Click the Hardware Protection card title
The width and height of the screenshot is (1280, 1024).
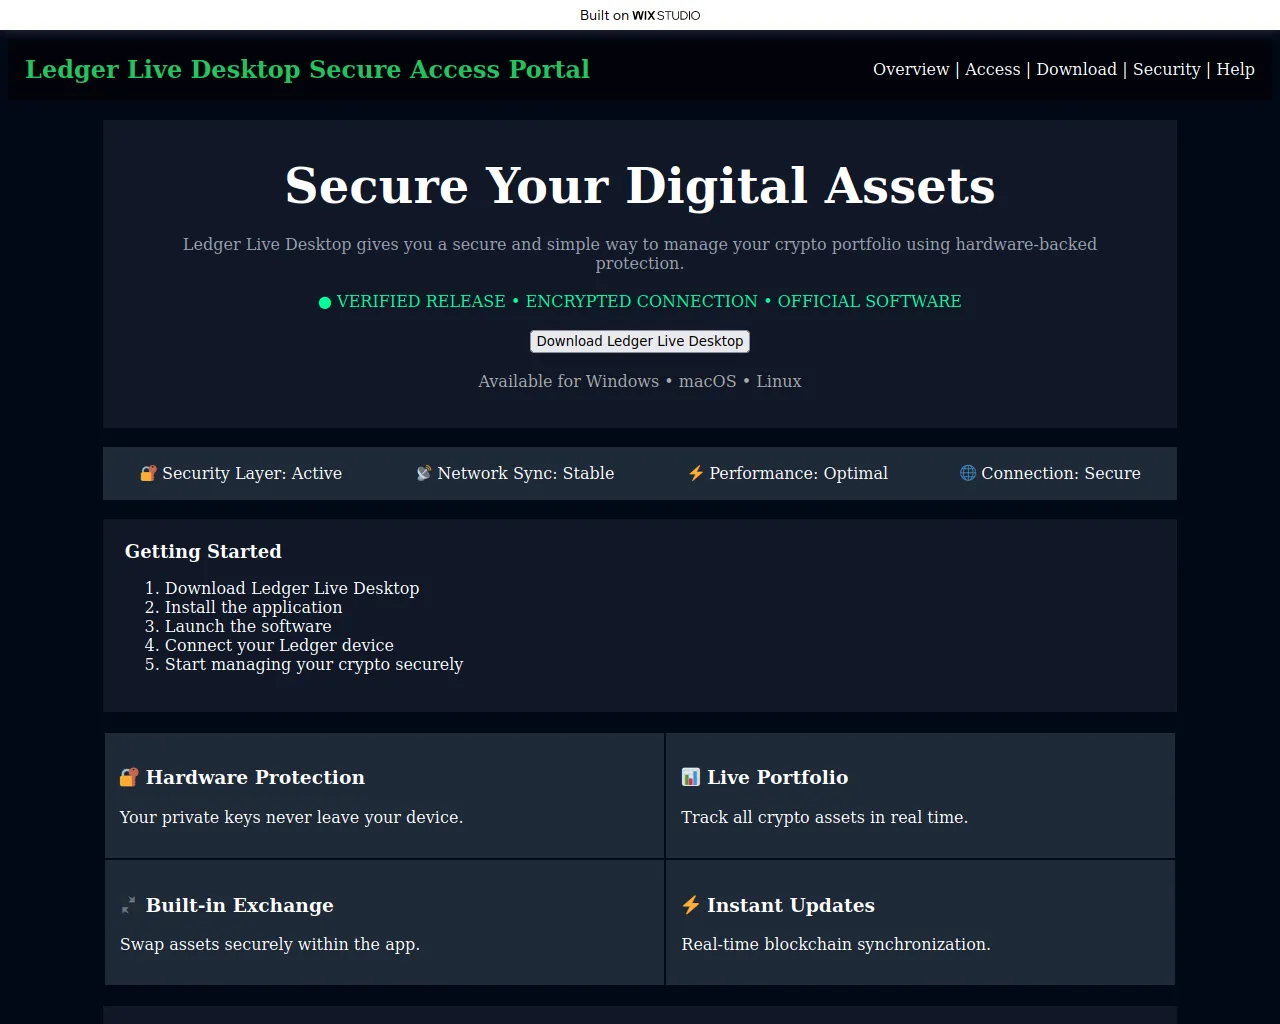(255, 777)
